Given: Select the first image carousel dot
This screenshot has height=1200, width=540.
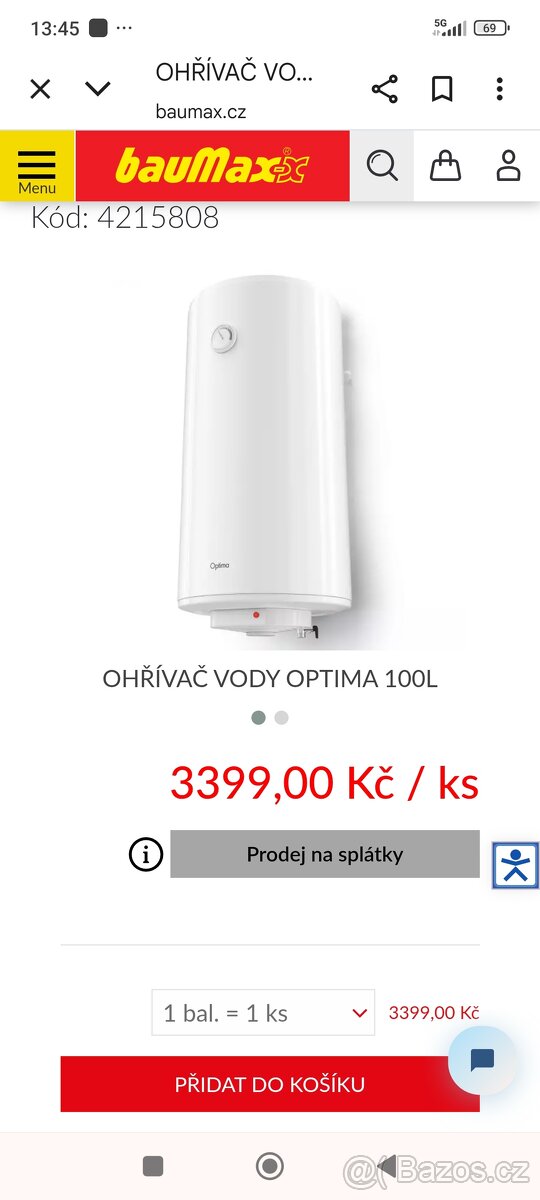Looking at the screenshot, I should coord(258,717).
